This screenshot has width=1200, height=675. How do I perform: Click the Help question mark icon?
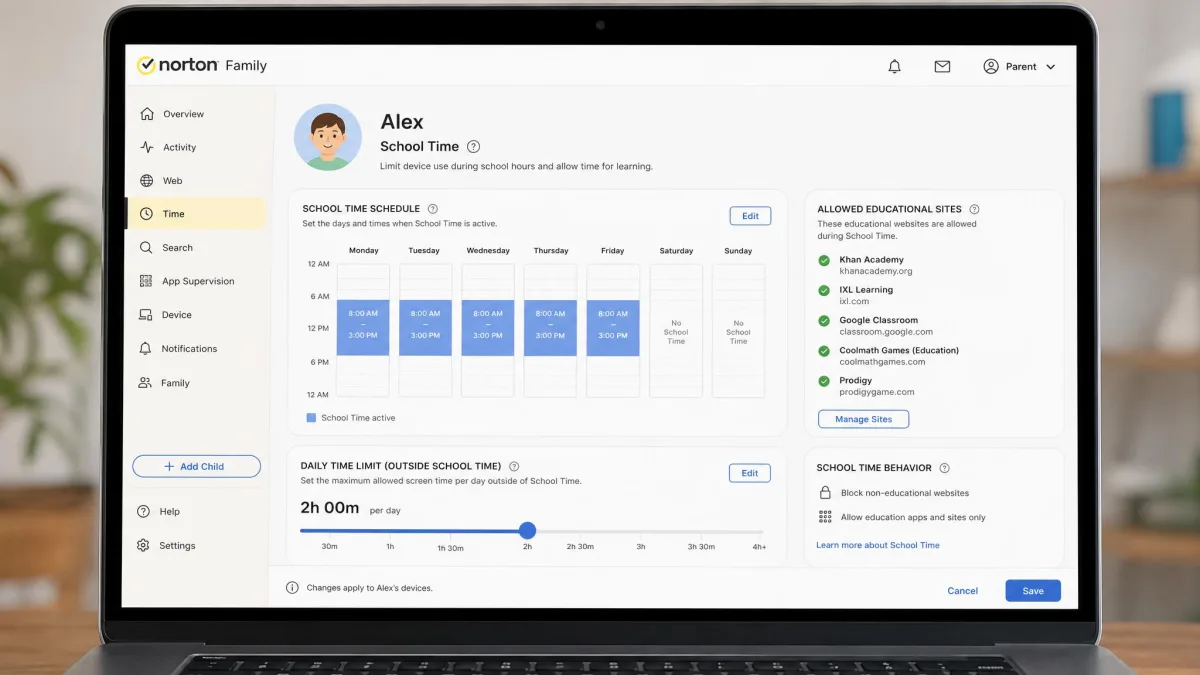coord(144,511)
